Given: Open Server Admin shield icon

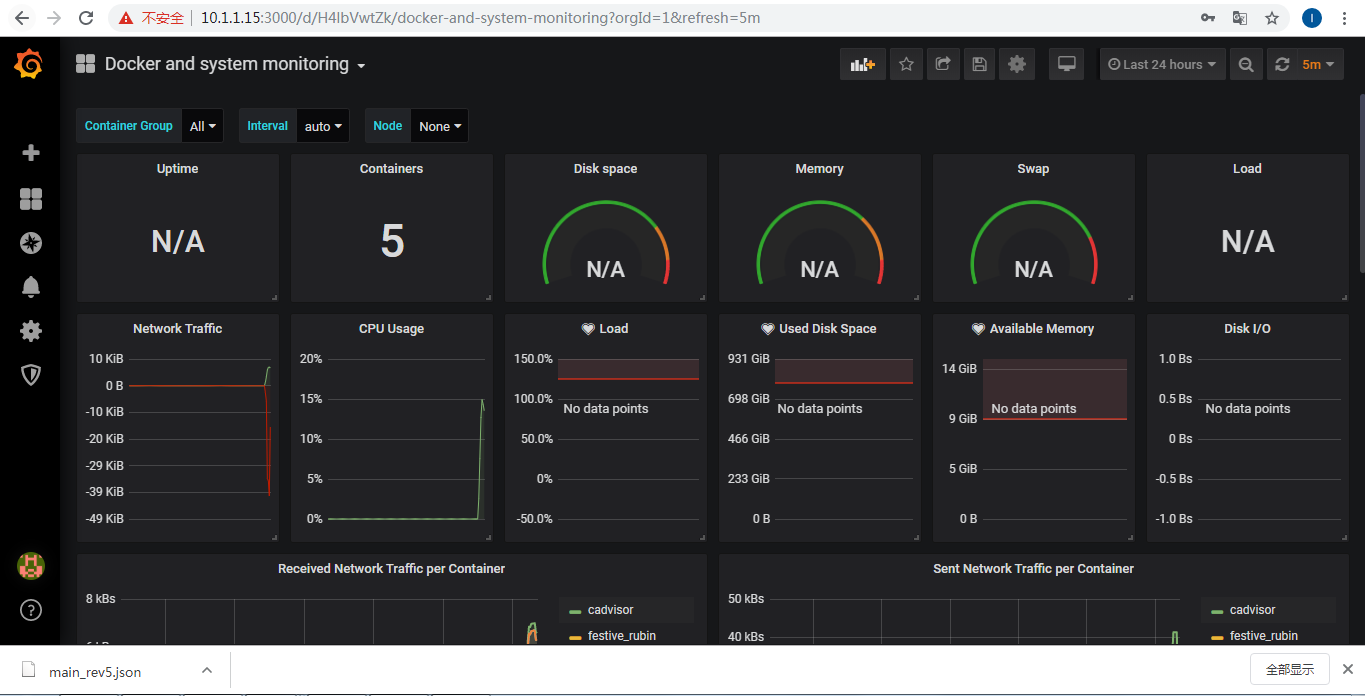Looking at the screenshot, I should [x=31, y=375].
